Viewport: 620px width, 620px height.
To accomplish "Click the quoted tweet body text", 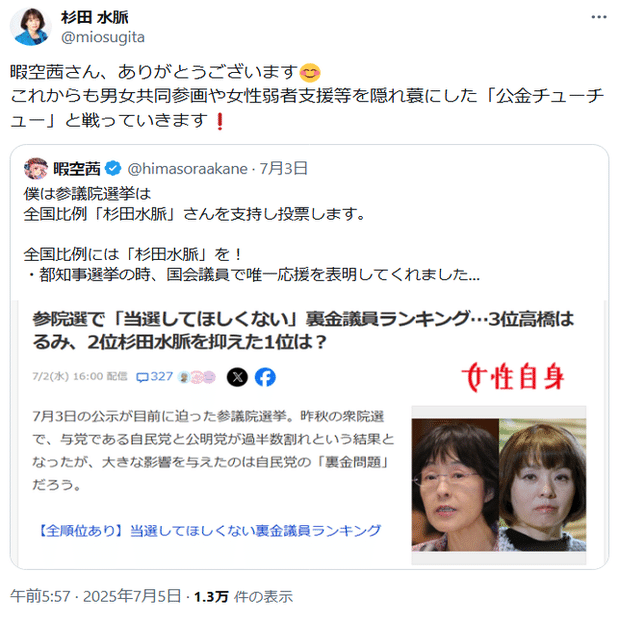I will [x=251, y=234].
